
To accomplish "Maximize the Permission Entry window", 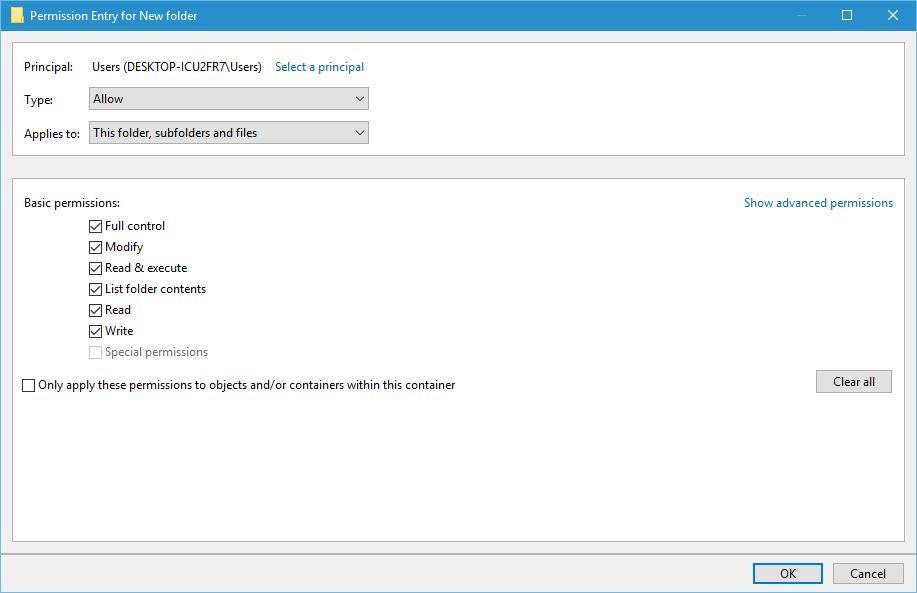I will (x=847, y=15).
